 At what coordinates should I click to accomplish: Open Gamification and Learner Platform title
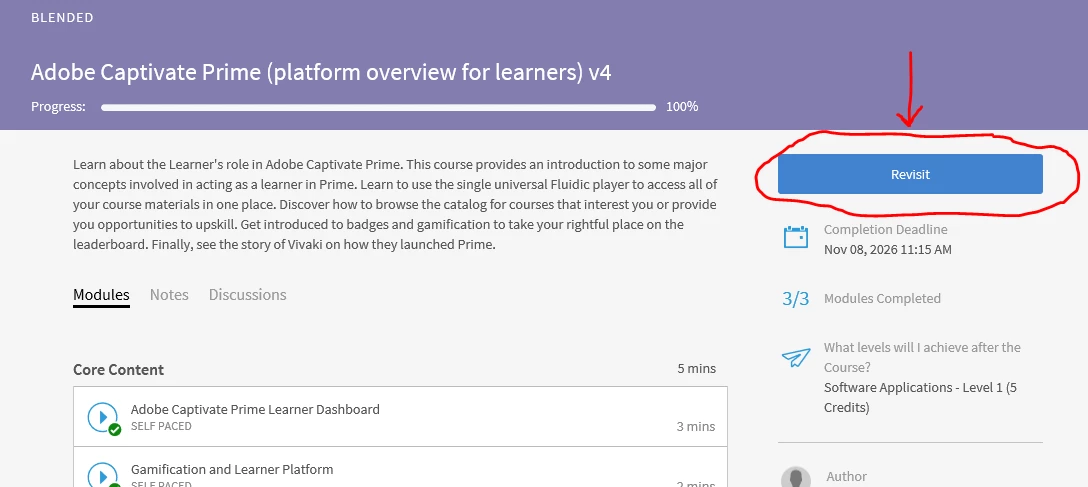232,470
